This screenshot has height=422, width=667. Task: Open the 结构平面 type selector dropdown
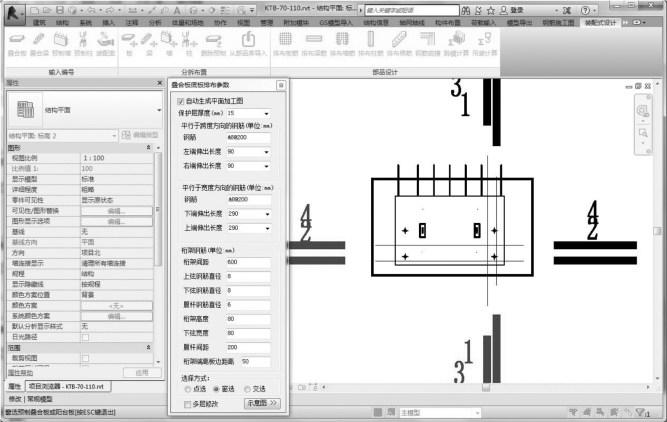point(159,110)
